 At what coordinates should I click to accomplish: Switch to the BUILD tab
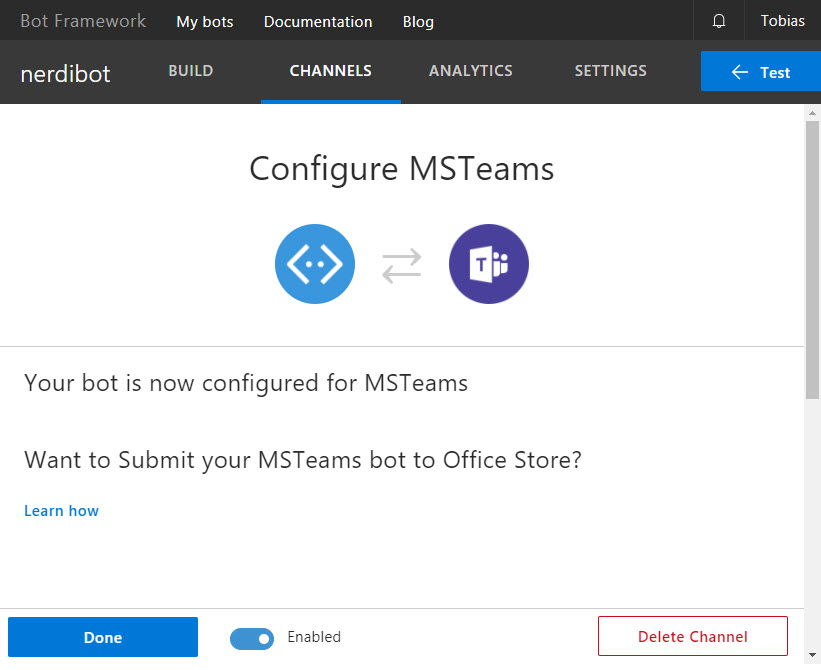[191, 71]
